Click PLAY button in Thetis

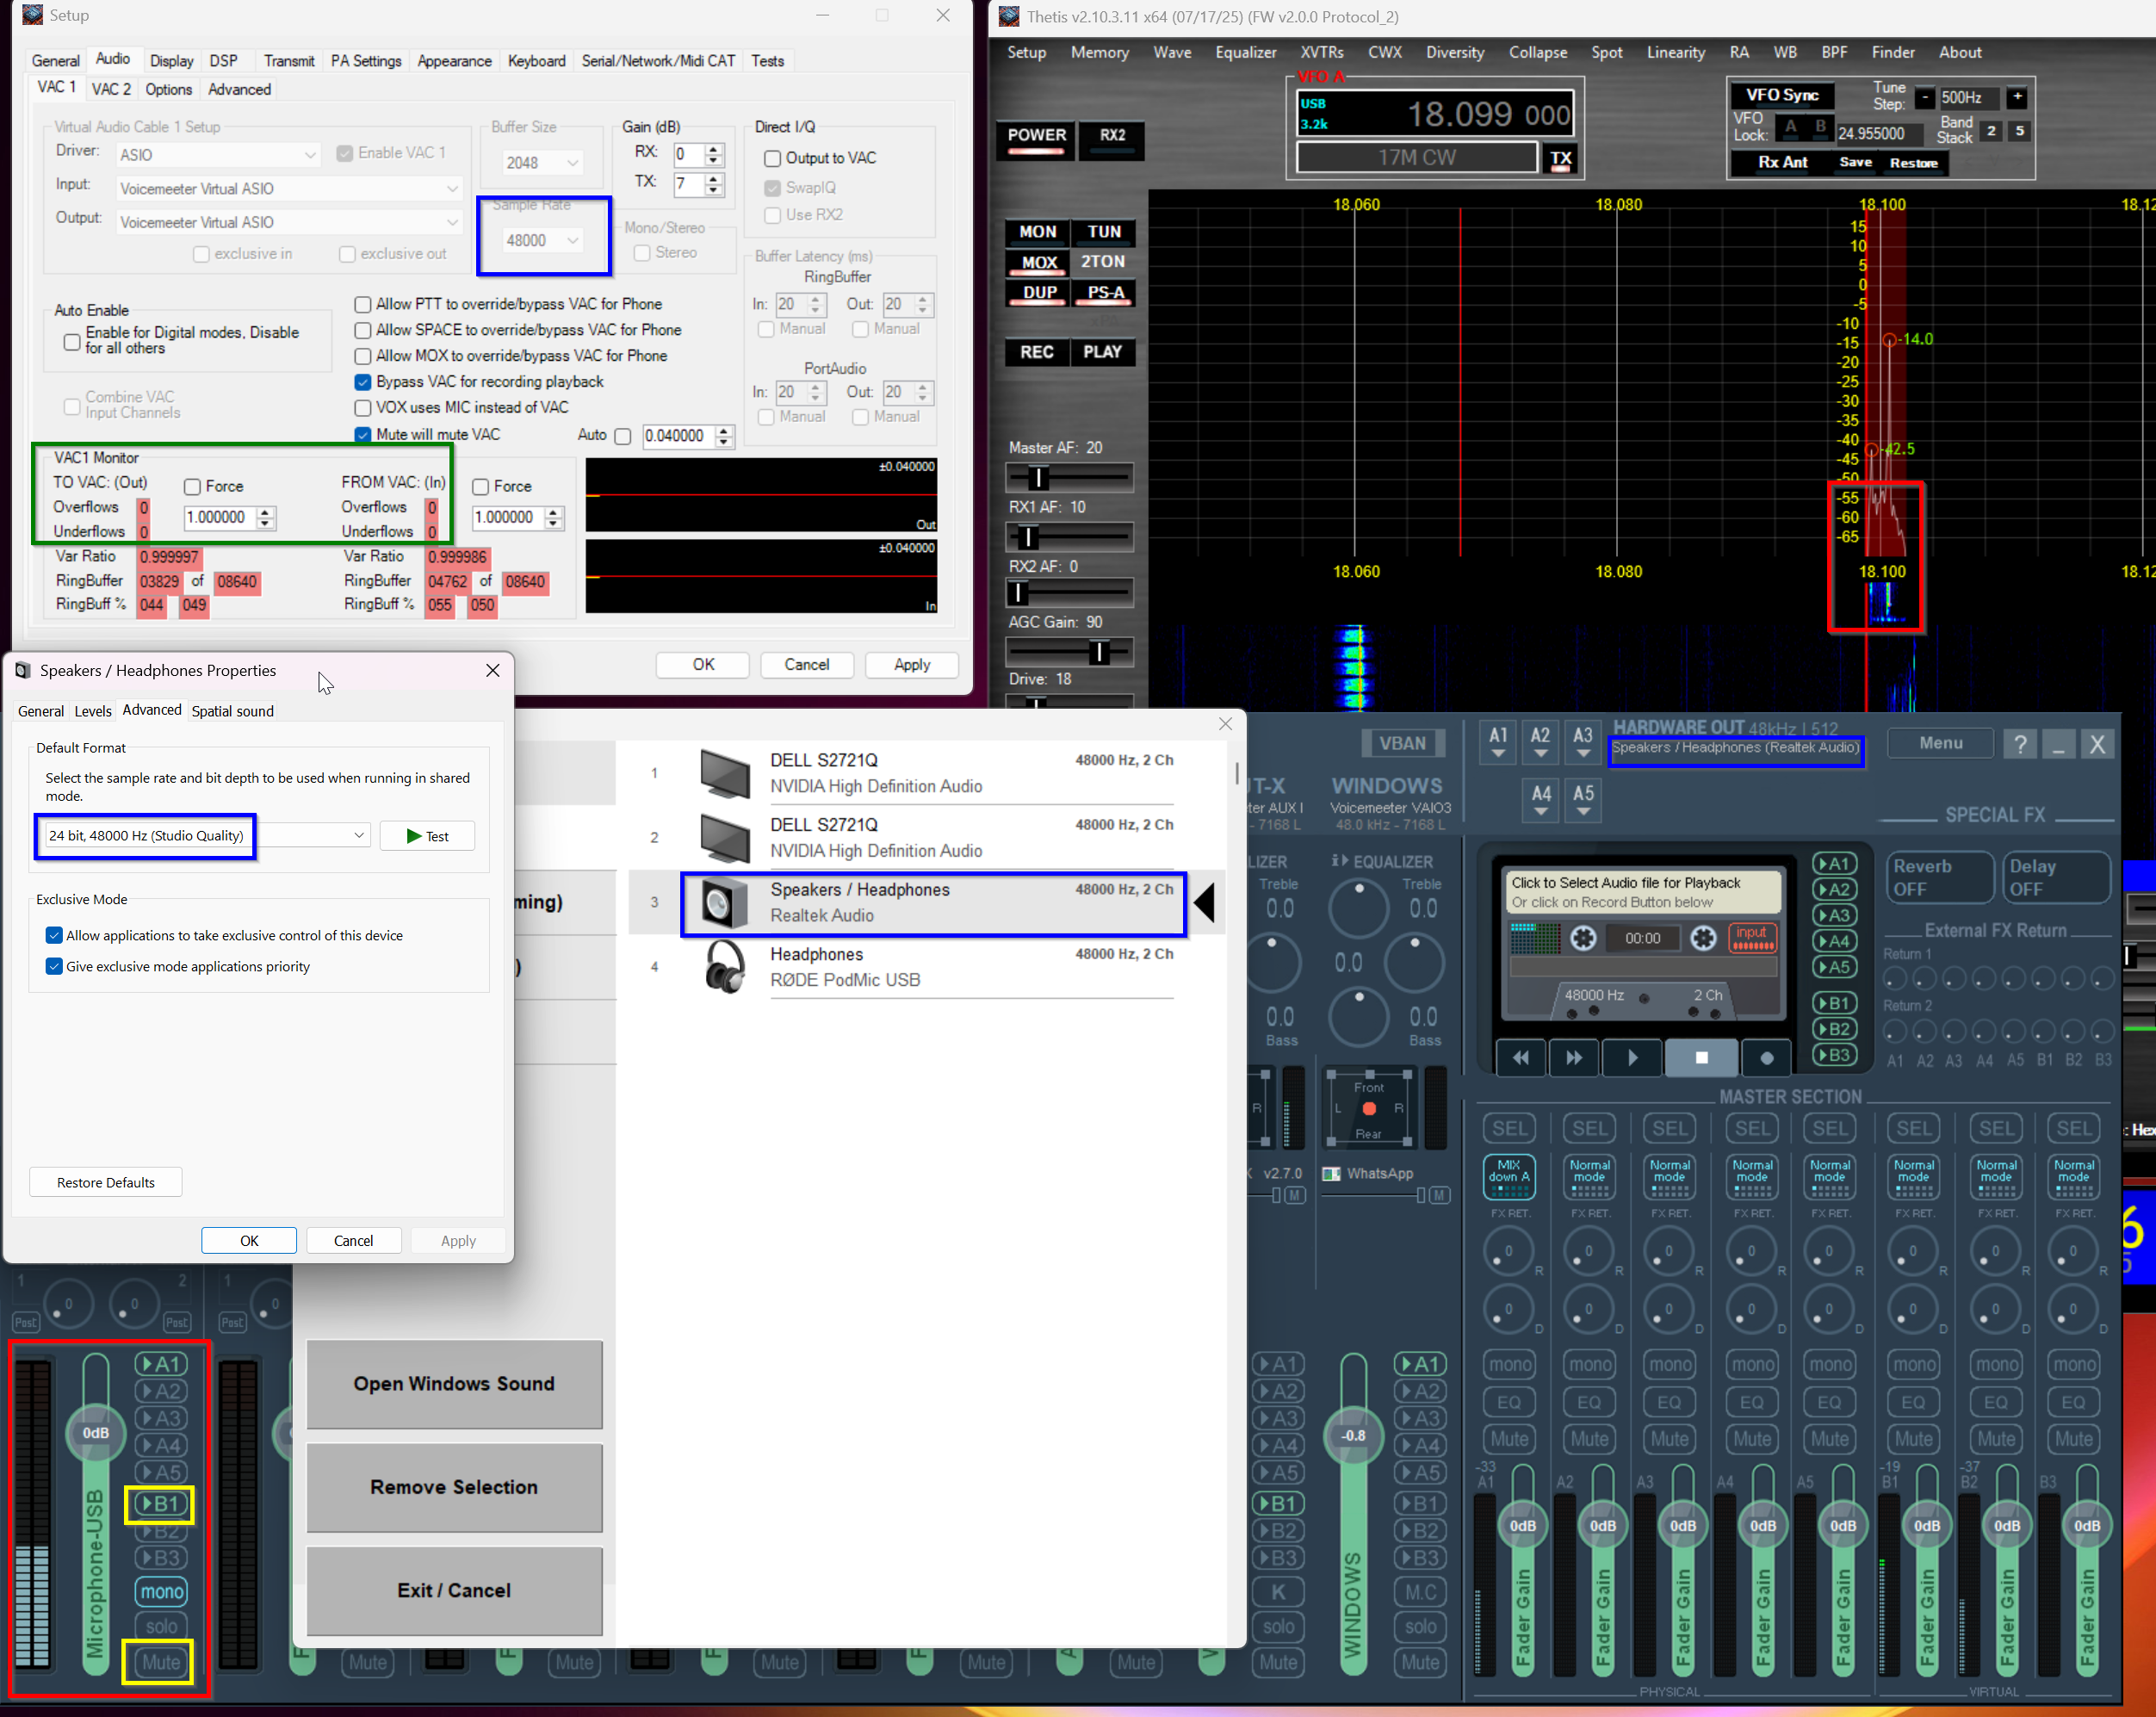pos(1104,352)
